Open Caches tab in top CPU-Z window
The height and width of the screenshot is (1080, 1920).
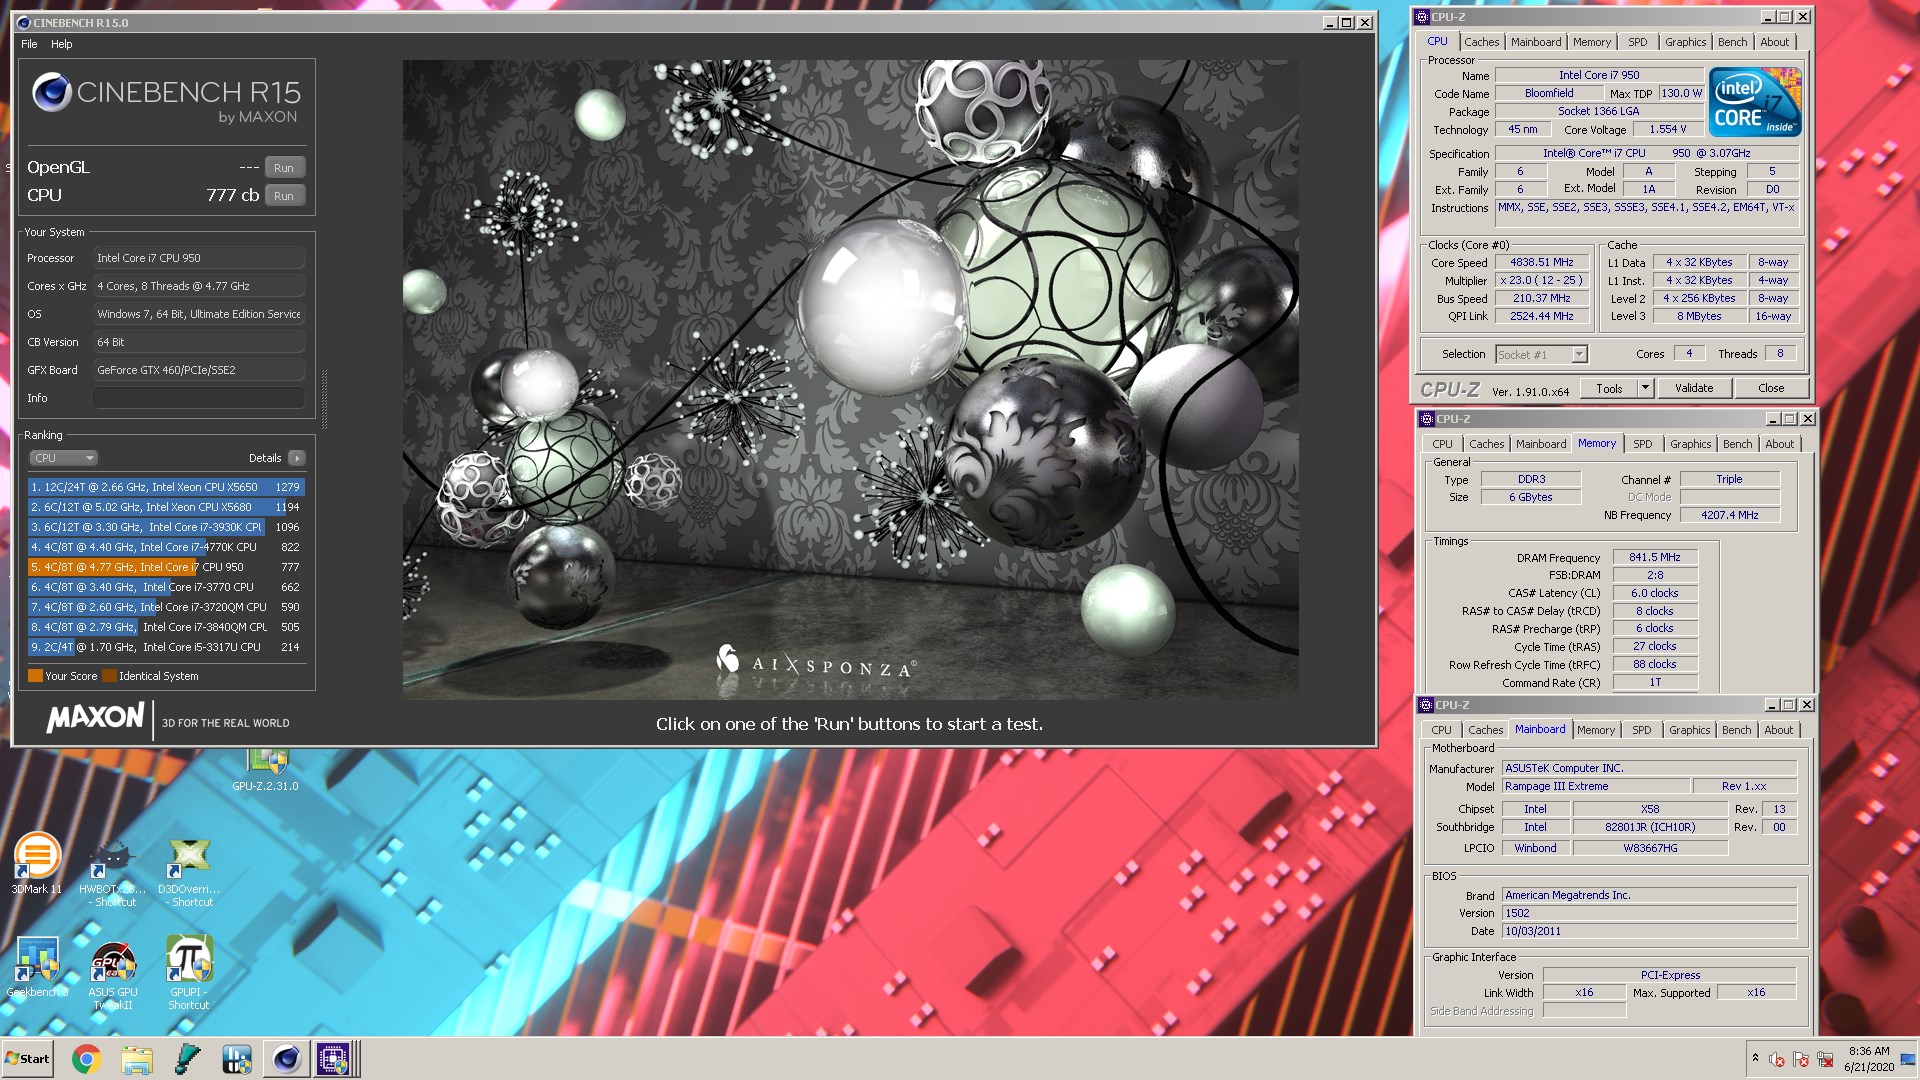click(1481, 42)
